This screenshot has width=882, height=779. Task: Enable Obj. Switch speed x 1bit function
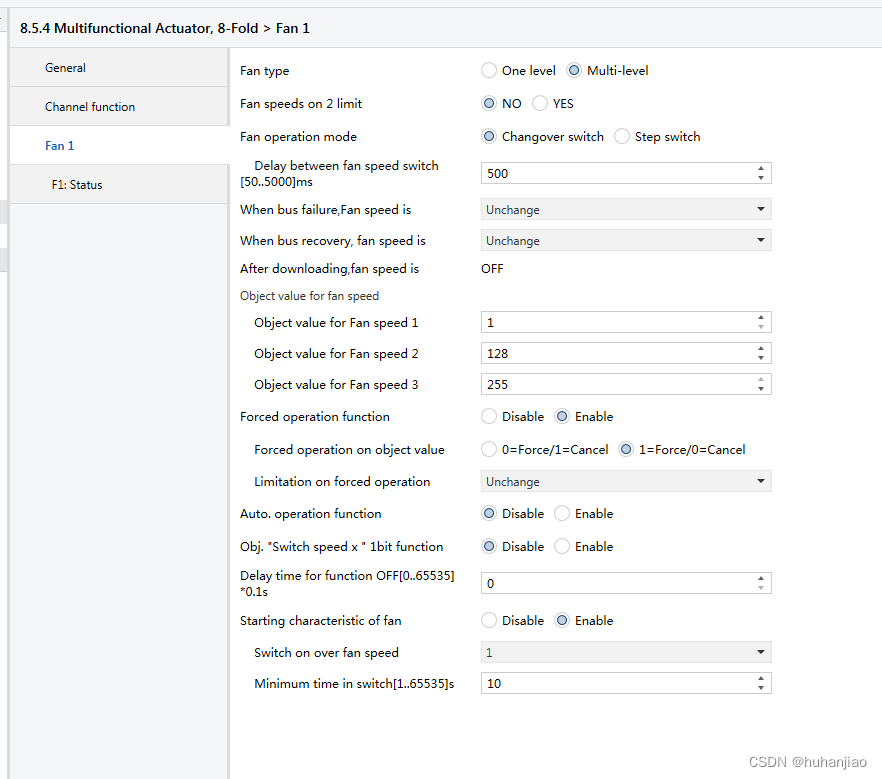click(x=562, y=547)
